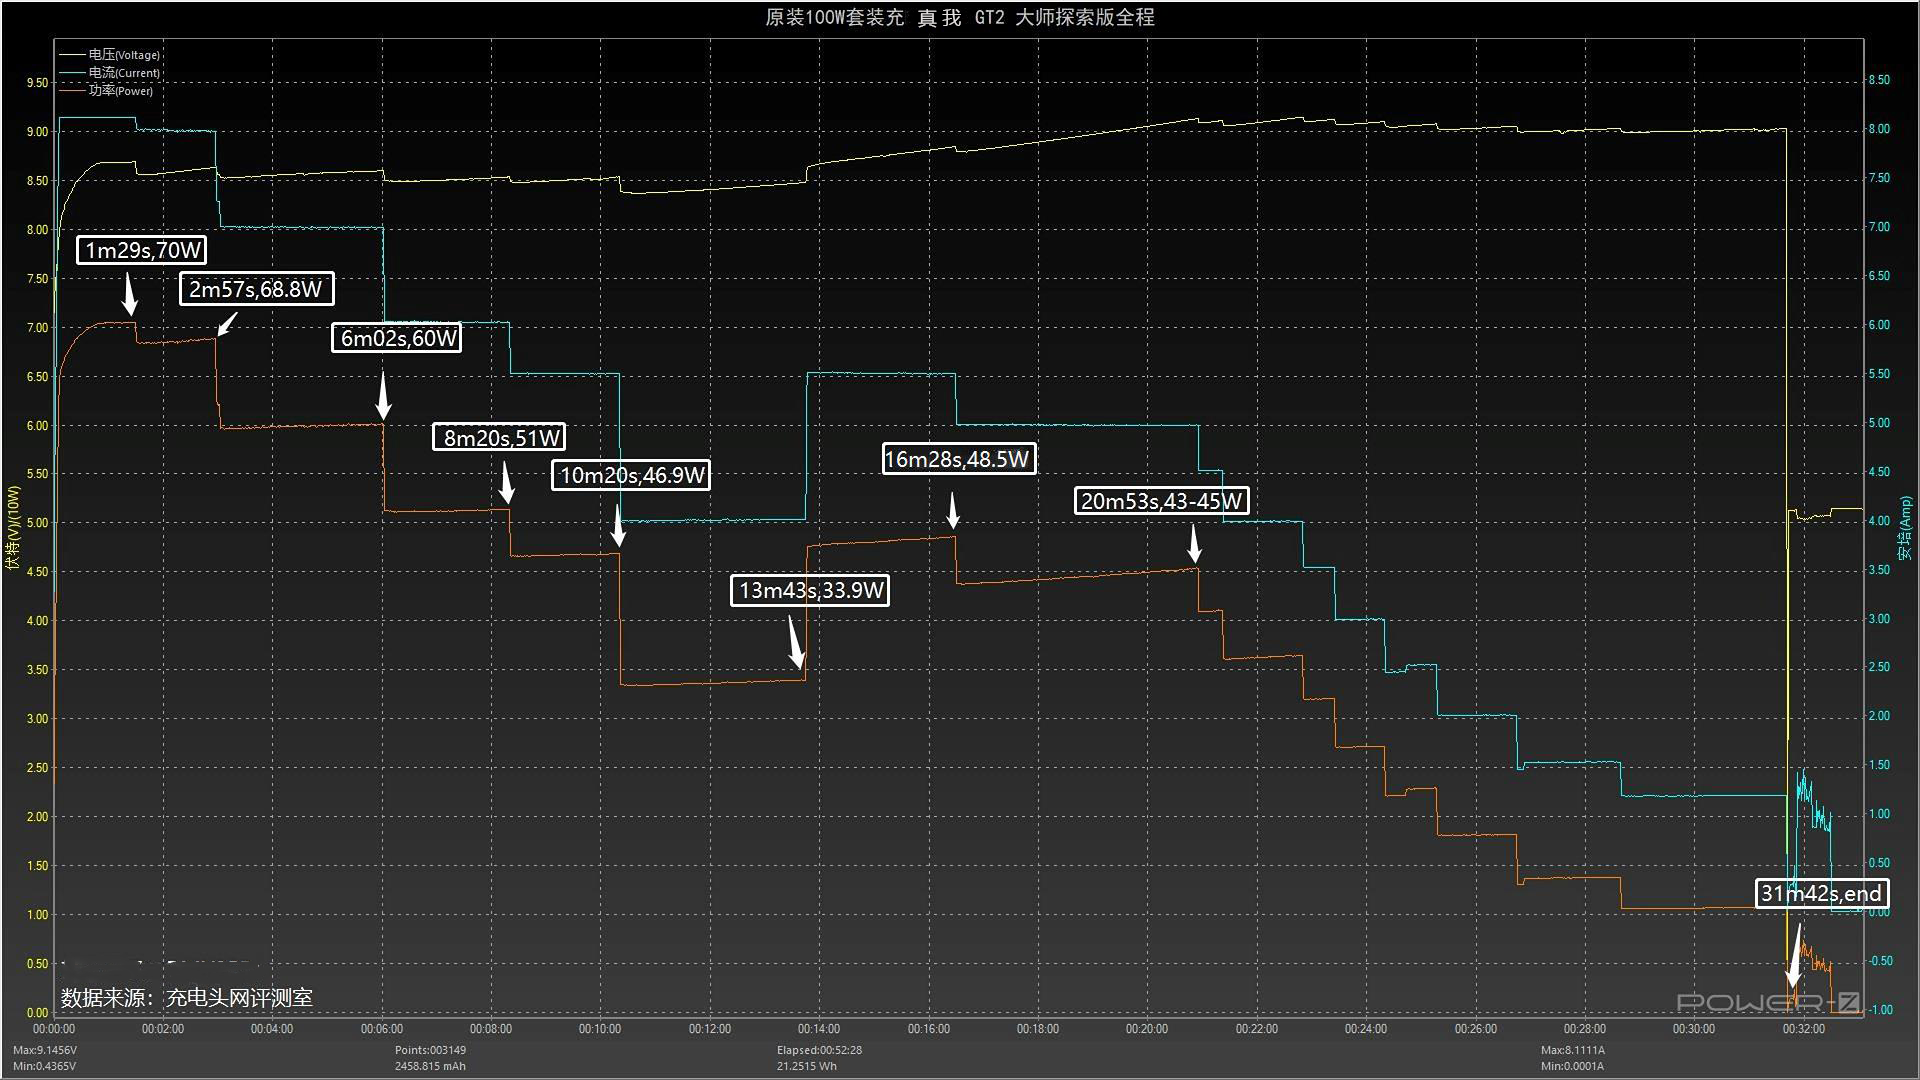This screenshot has height=1080, width=1920.
Task: Click the 6.00 right ampere axis tick
Action: pos(1879,325)
